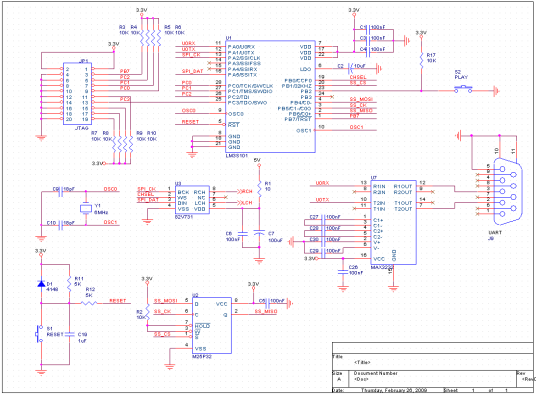This screenshot has height=394, width=536.
Task: Click the M25P32 flash memory U2 block
Action: 212,326
